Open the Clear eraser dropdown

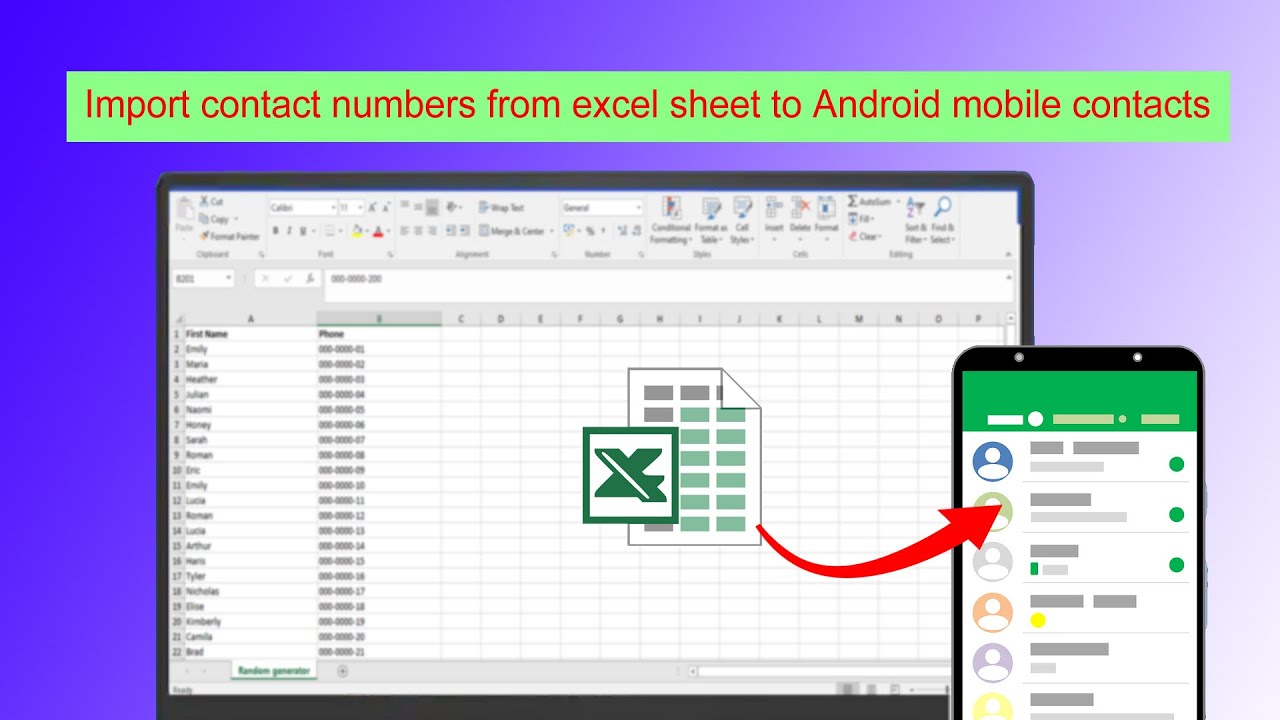[x=865, y=237]
